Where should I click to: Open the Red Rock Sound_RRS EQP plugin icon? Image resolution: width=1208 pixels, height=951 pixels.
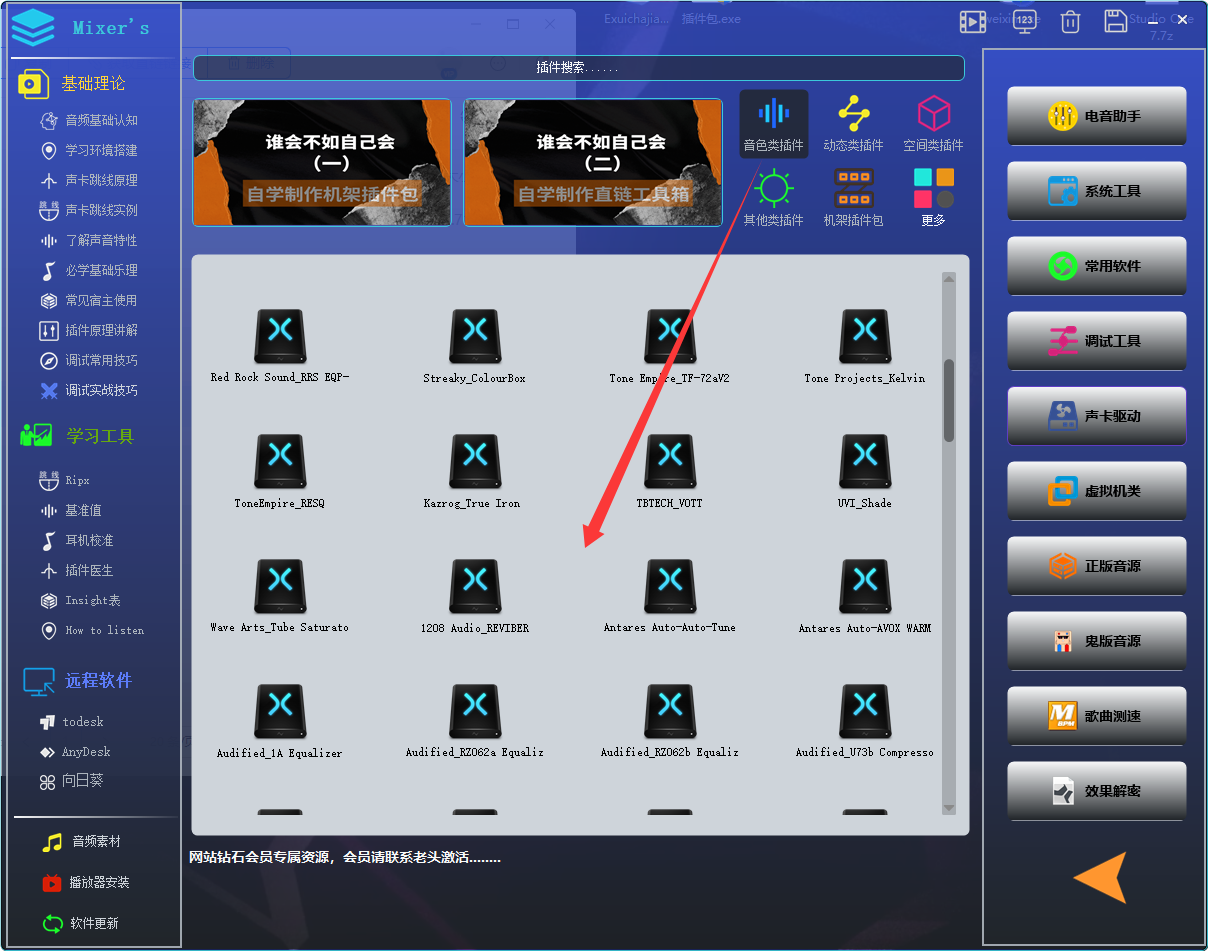(280, 336)
